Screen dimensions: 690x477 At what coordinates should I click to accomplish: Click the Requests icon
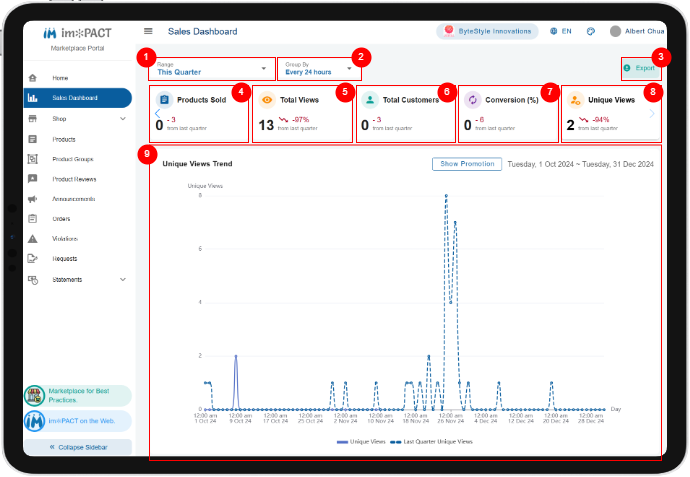click(x=33, y=258)
